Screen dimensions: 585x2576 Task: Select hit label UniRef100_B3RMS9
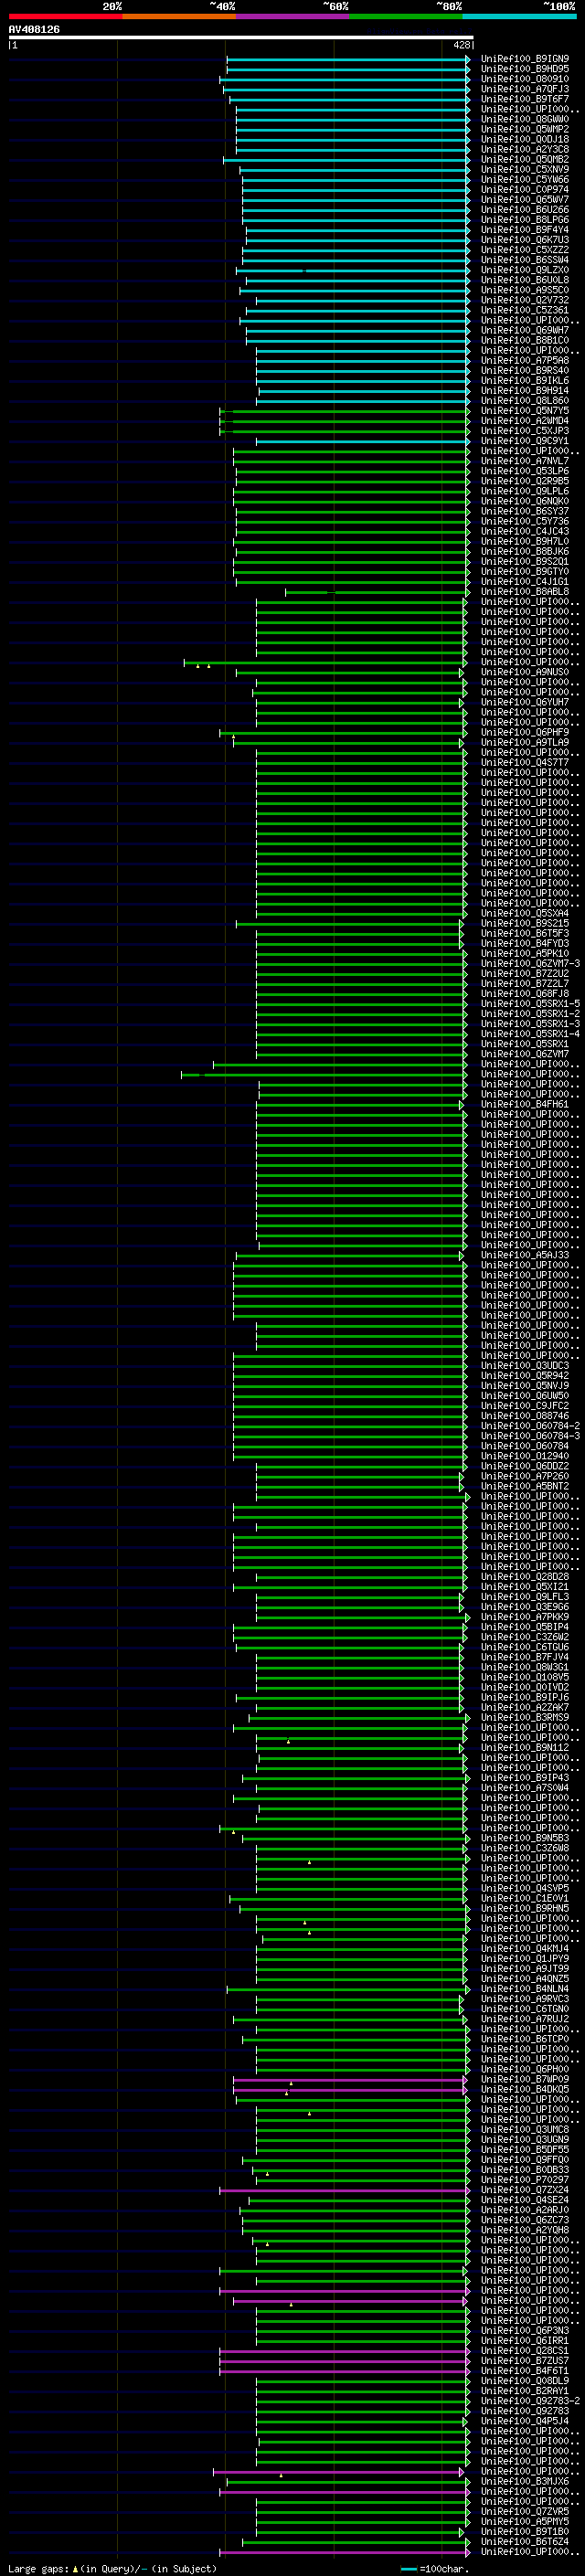(525, 1717)
